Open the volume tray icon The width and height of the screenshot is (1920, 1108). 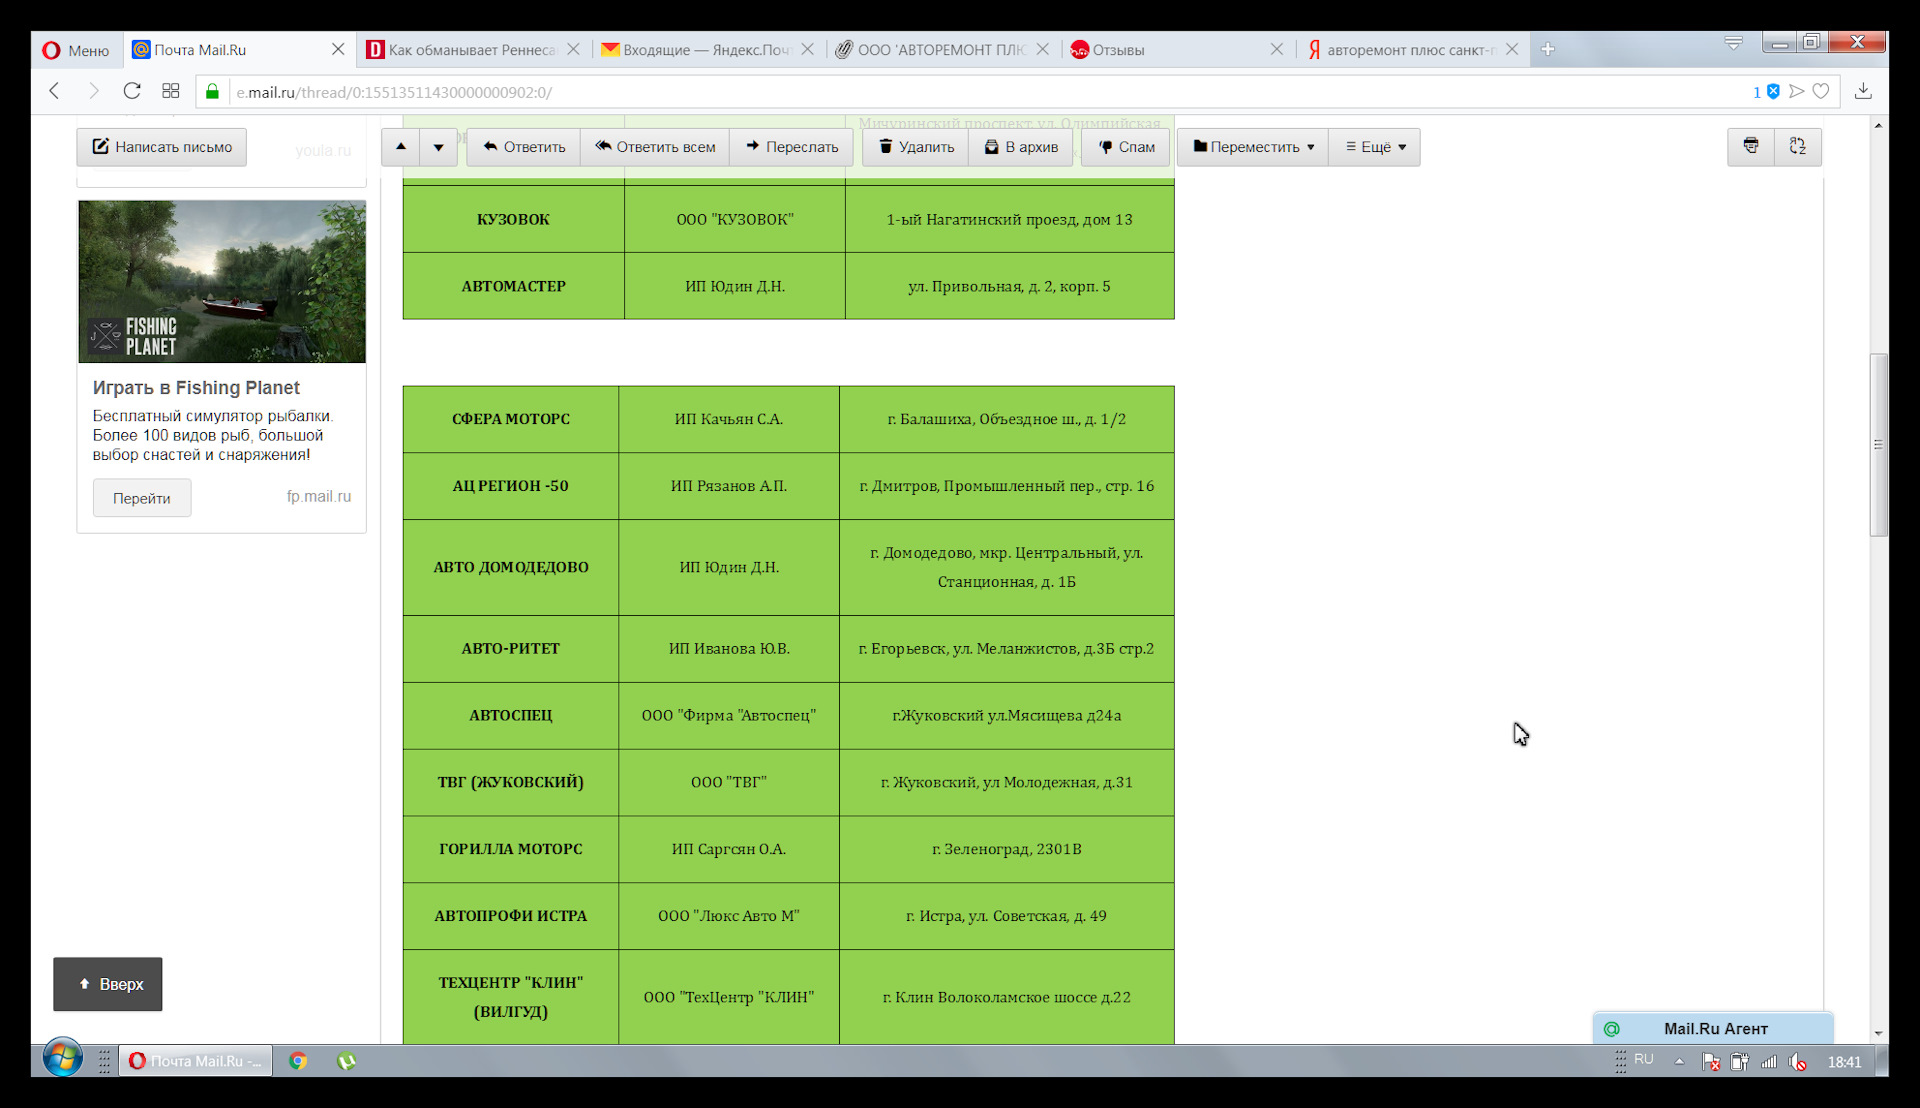[x=1798, y=1062]
